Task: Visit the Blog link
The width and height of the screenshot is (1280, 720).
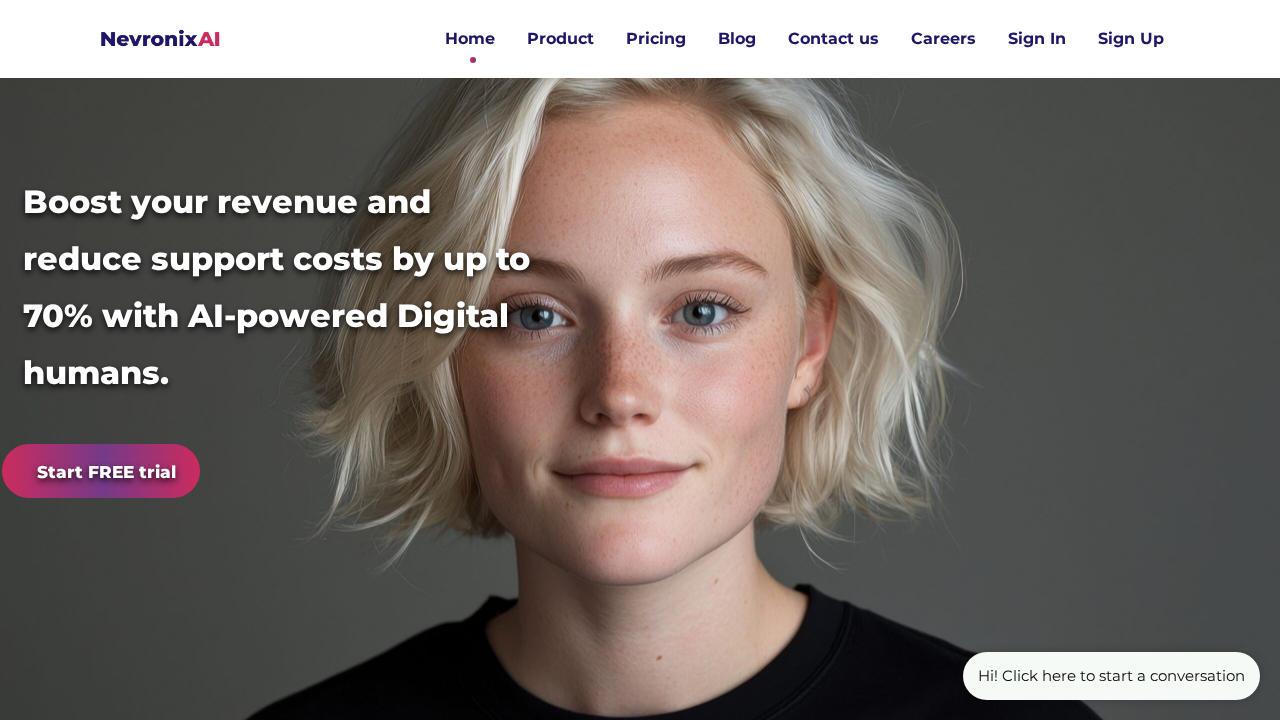Action: (737, 39)
